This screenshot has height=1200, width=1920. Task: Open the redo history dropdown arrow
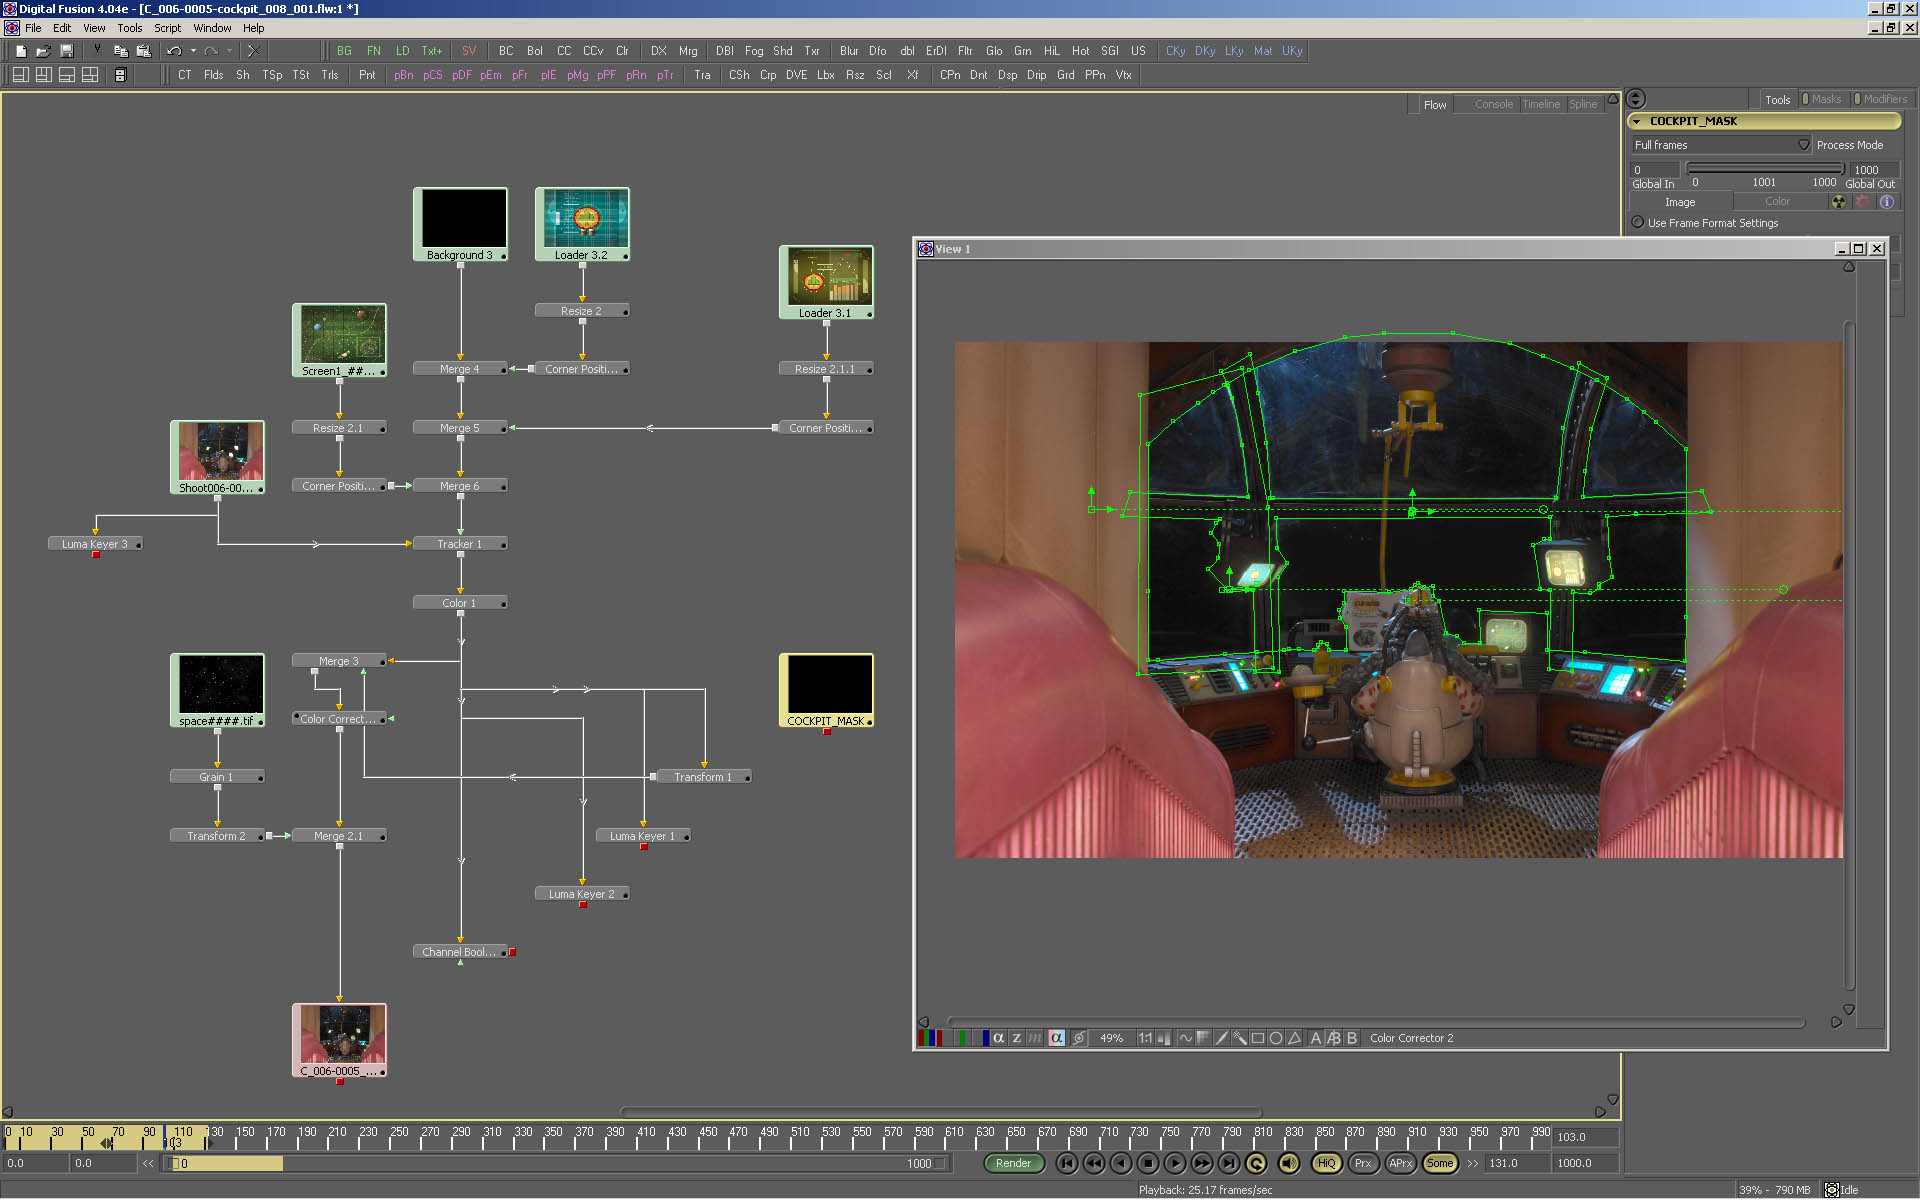tap(230, 51)
